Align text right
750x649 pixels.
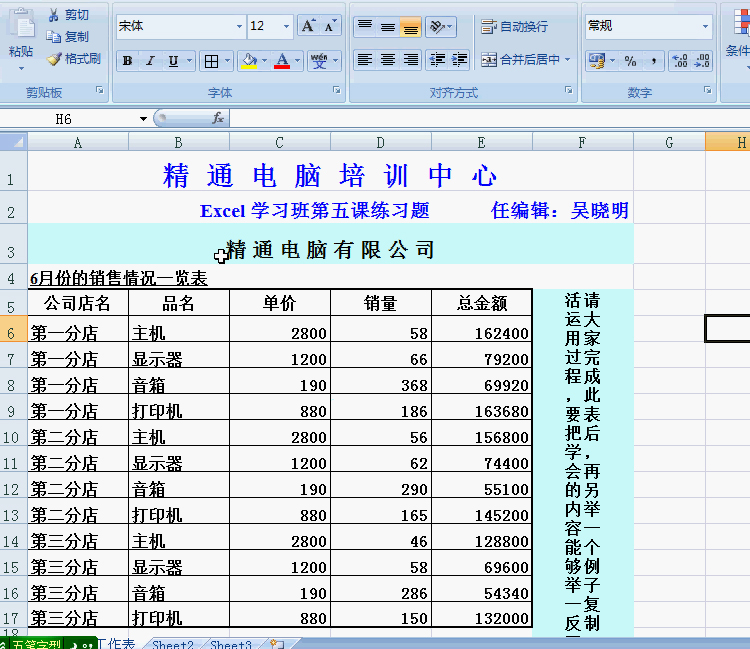pyautogui.click(x=410, y=60)
